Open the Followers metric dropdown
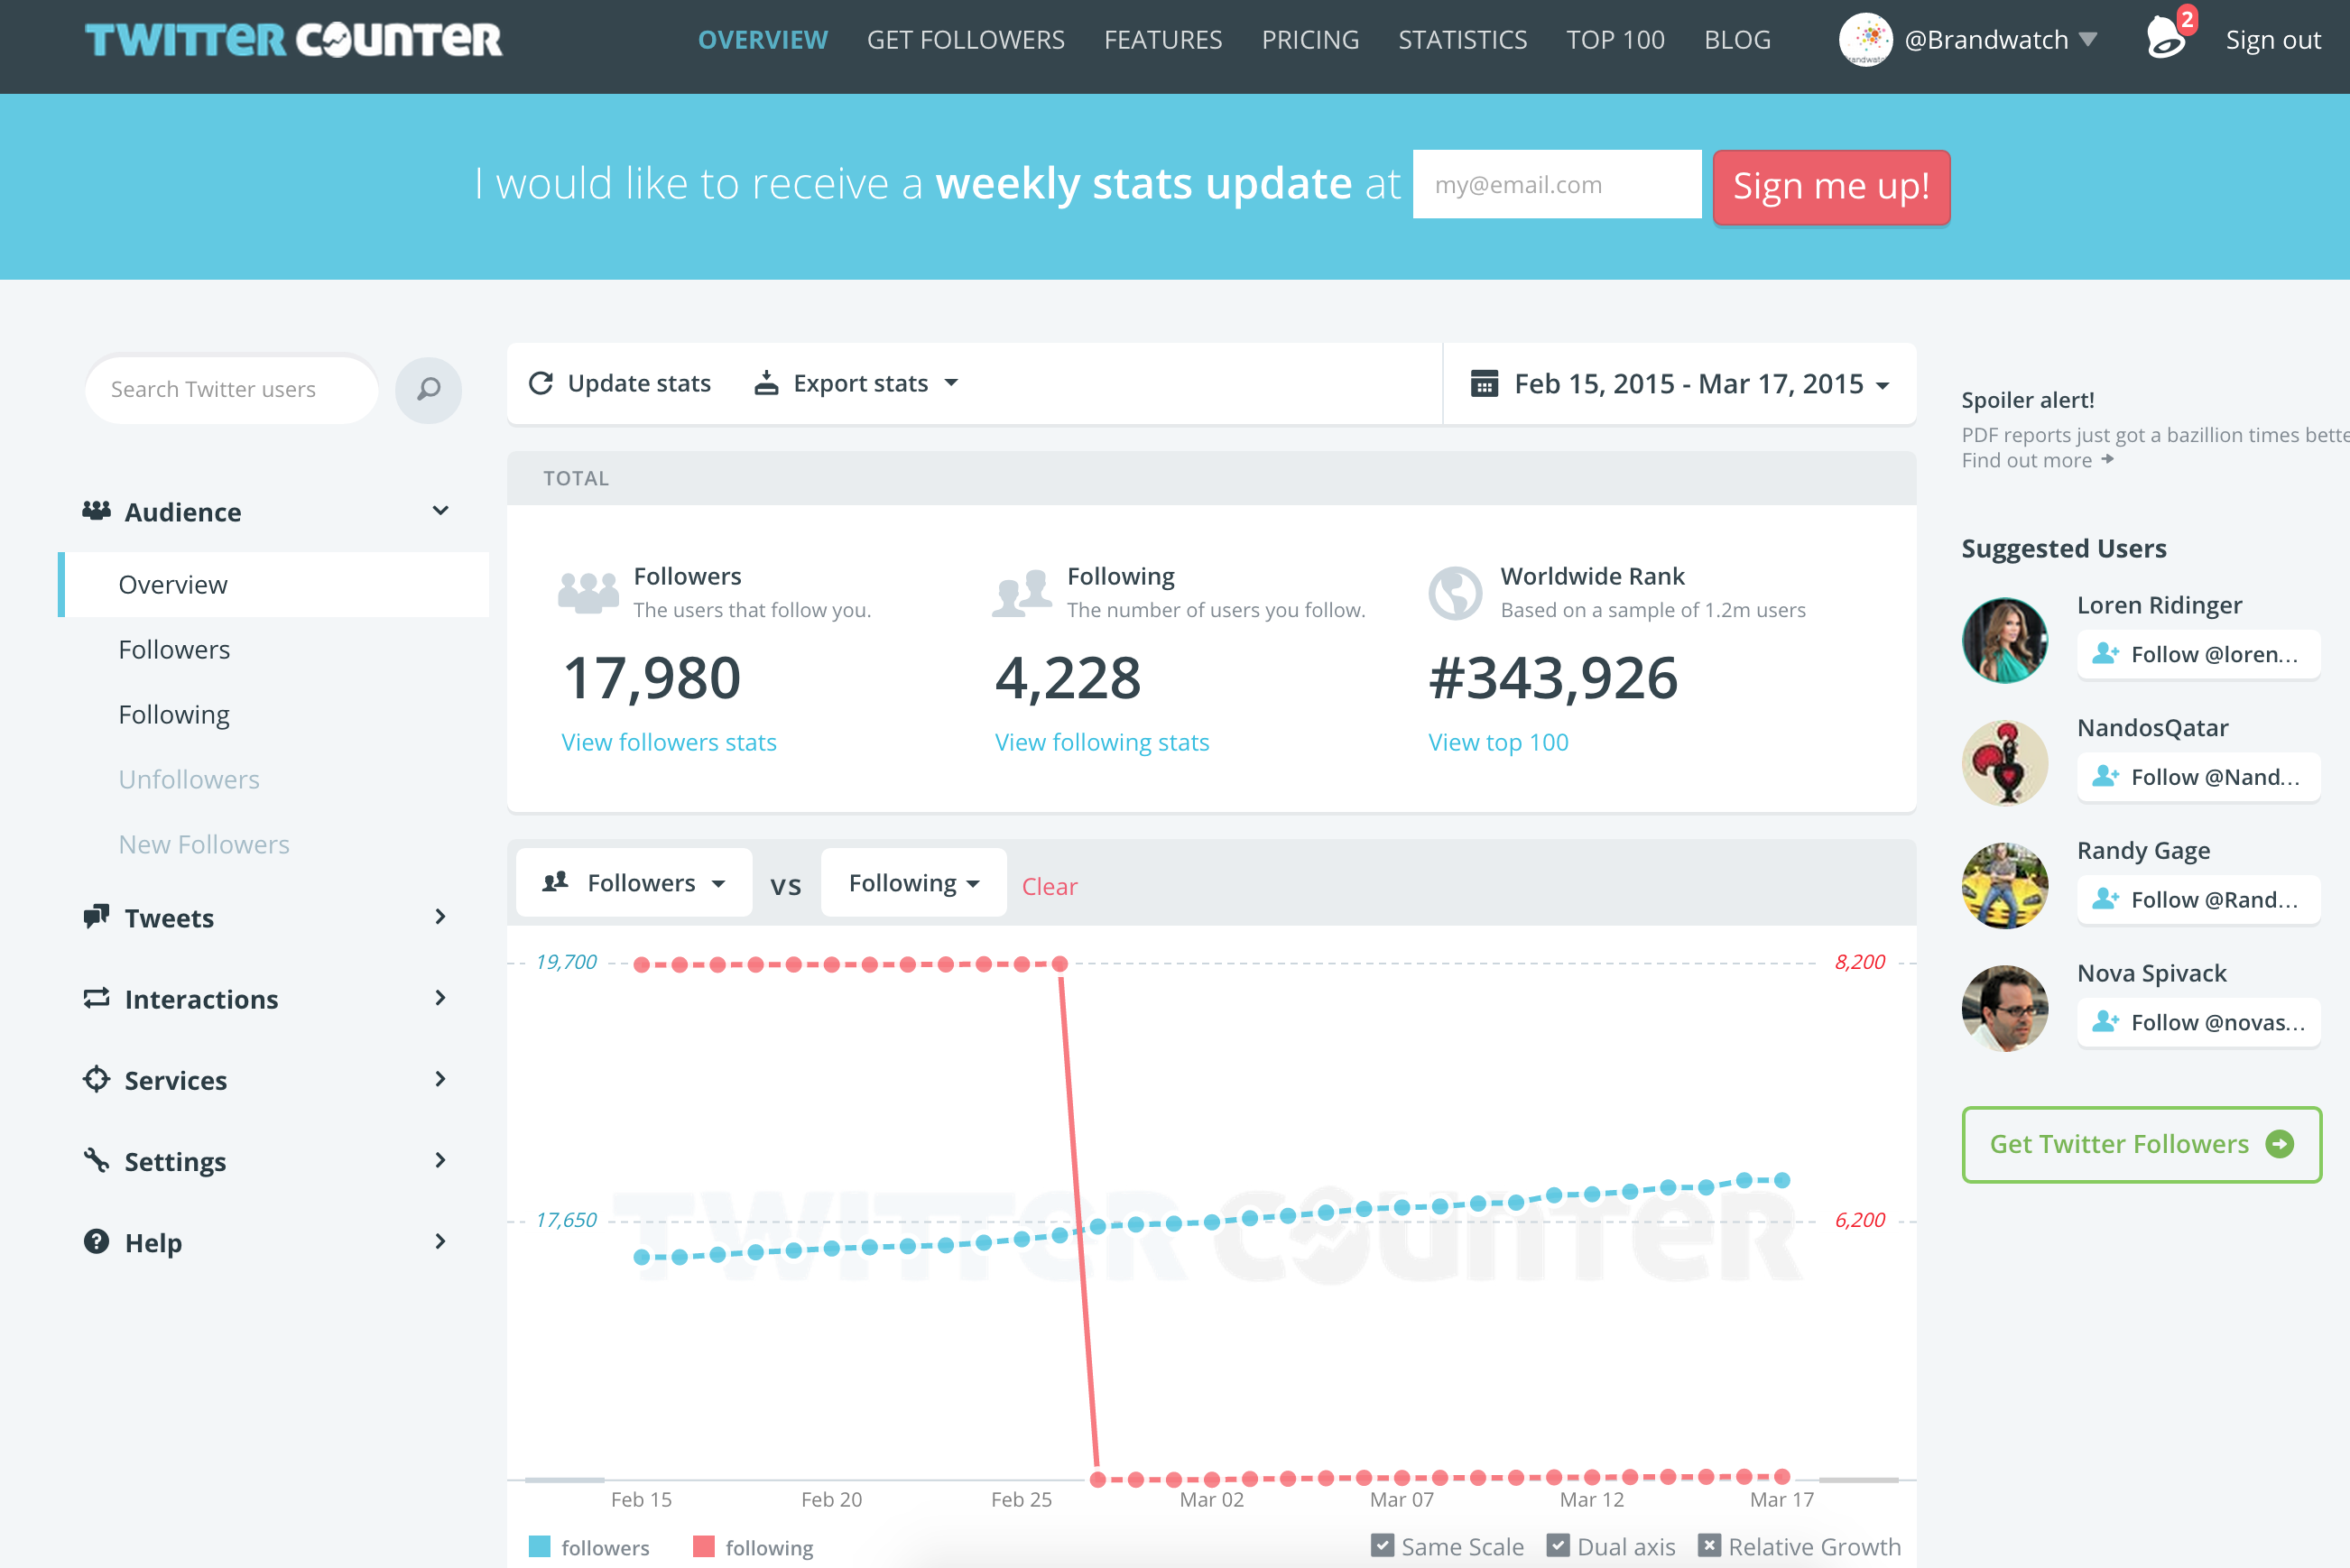Screen dimensions: 2350x1568 pos(634,882)
